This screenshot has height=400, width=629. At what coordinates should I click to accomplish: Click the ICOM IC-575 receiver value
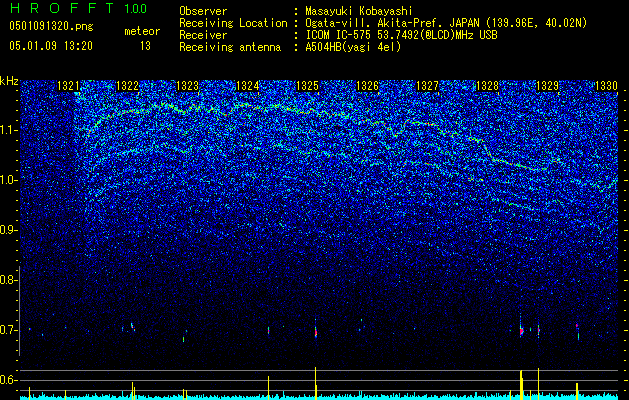point(402,35)
